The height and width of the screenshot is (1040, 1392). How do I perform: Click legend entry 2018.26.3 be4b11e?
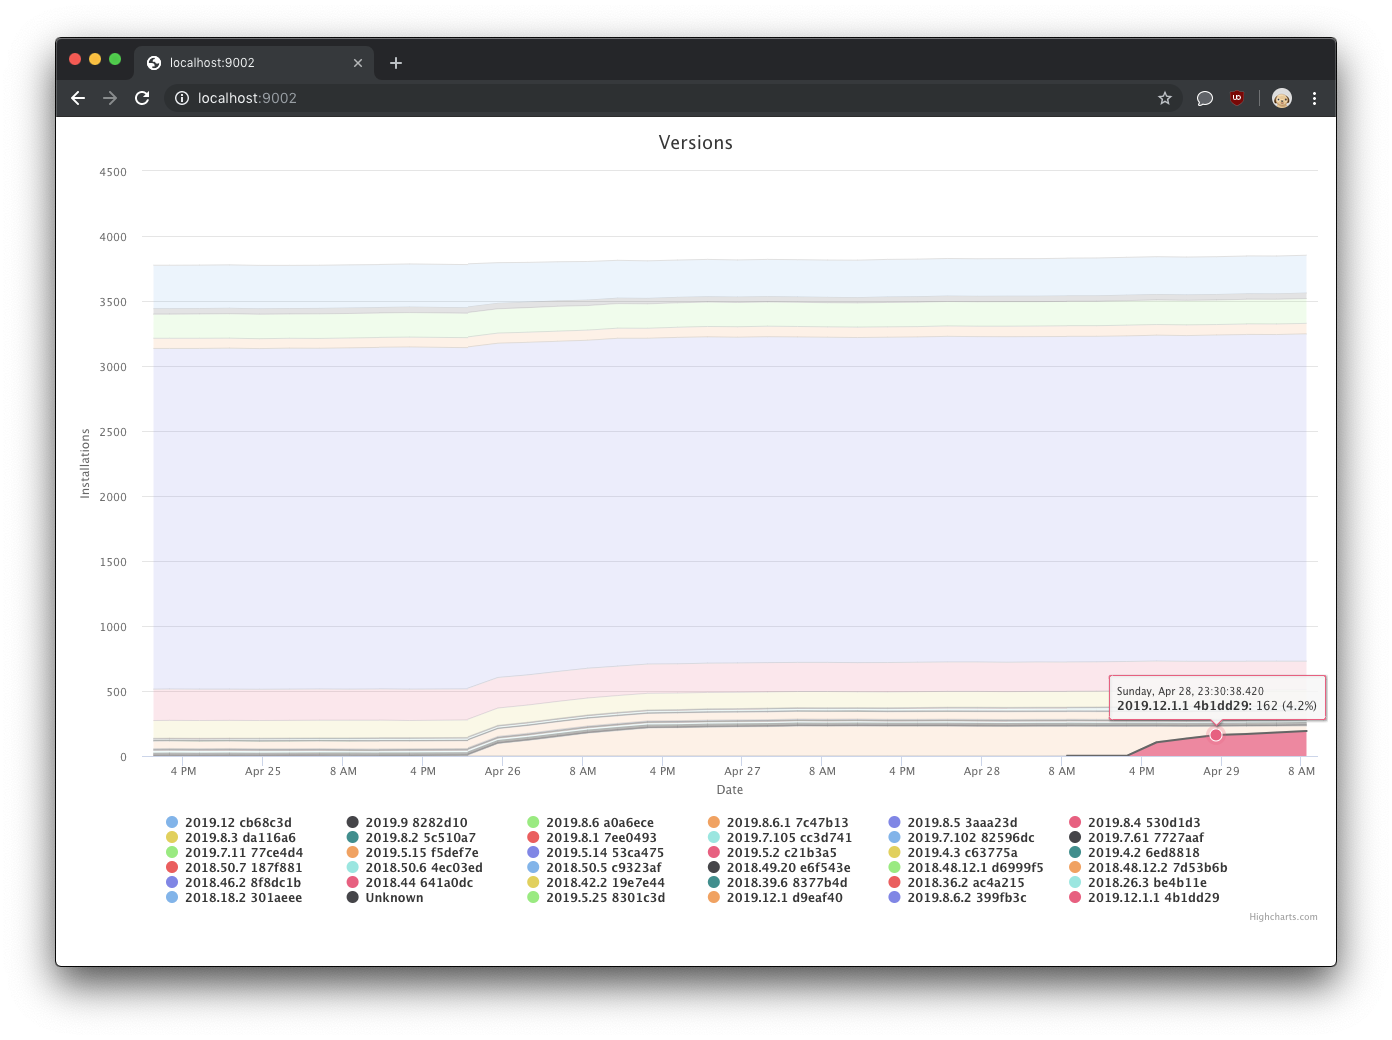[1139, 883]
